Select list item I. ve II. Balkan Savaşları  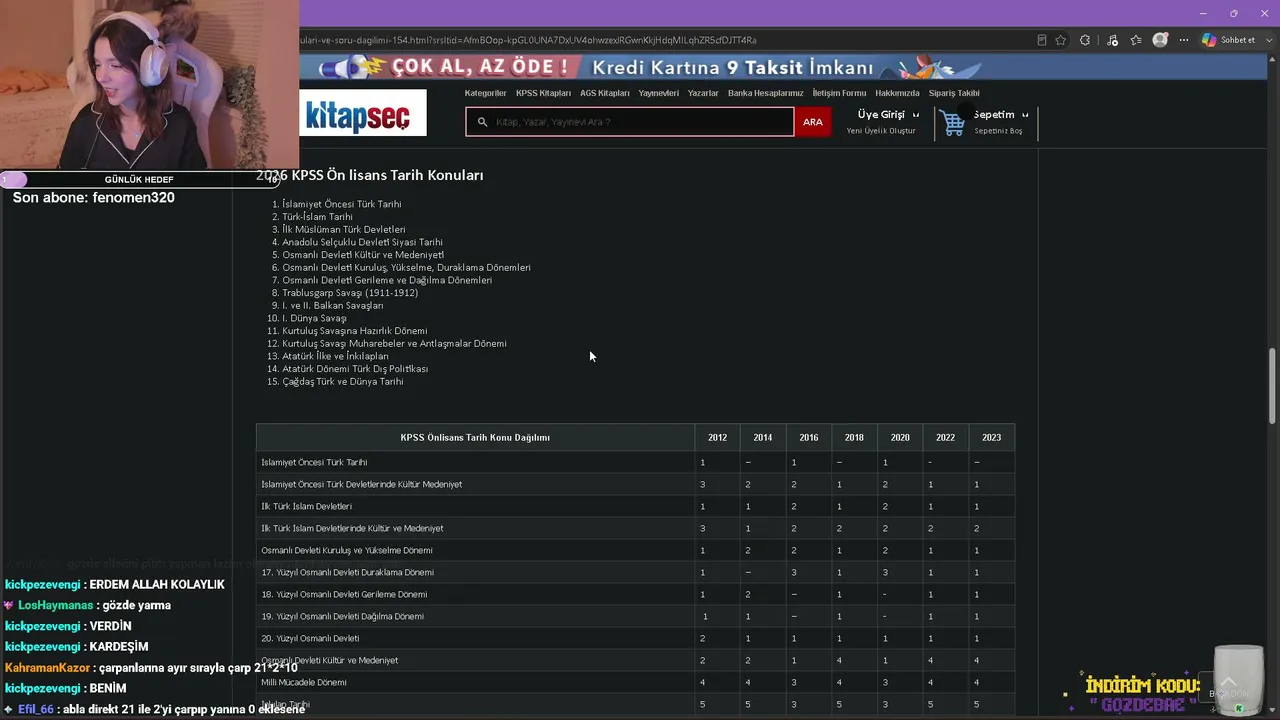coord(333,306)
